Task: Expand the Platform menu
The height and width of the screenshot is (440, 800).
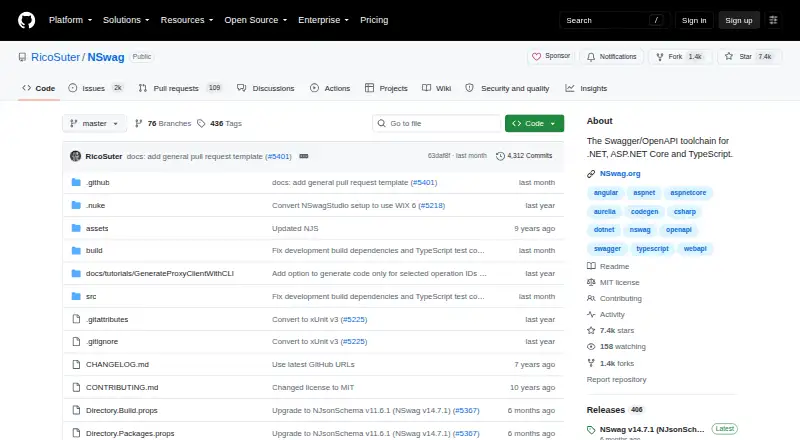Action: click(70, 20)
